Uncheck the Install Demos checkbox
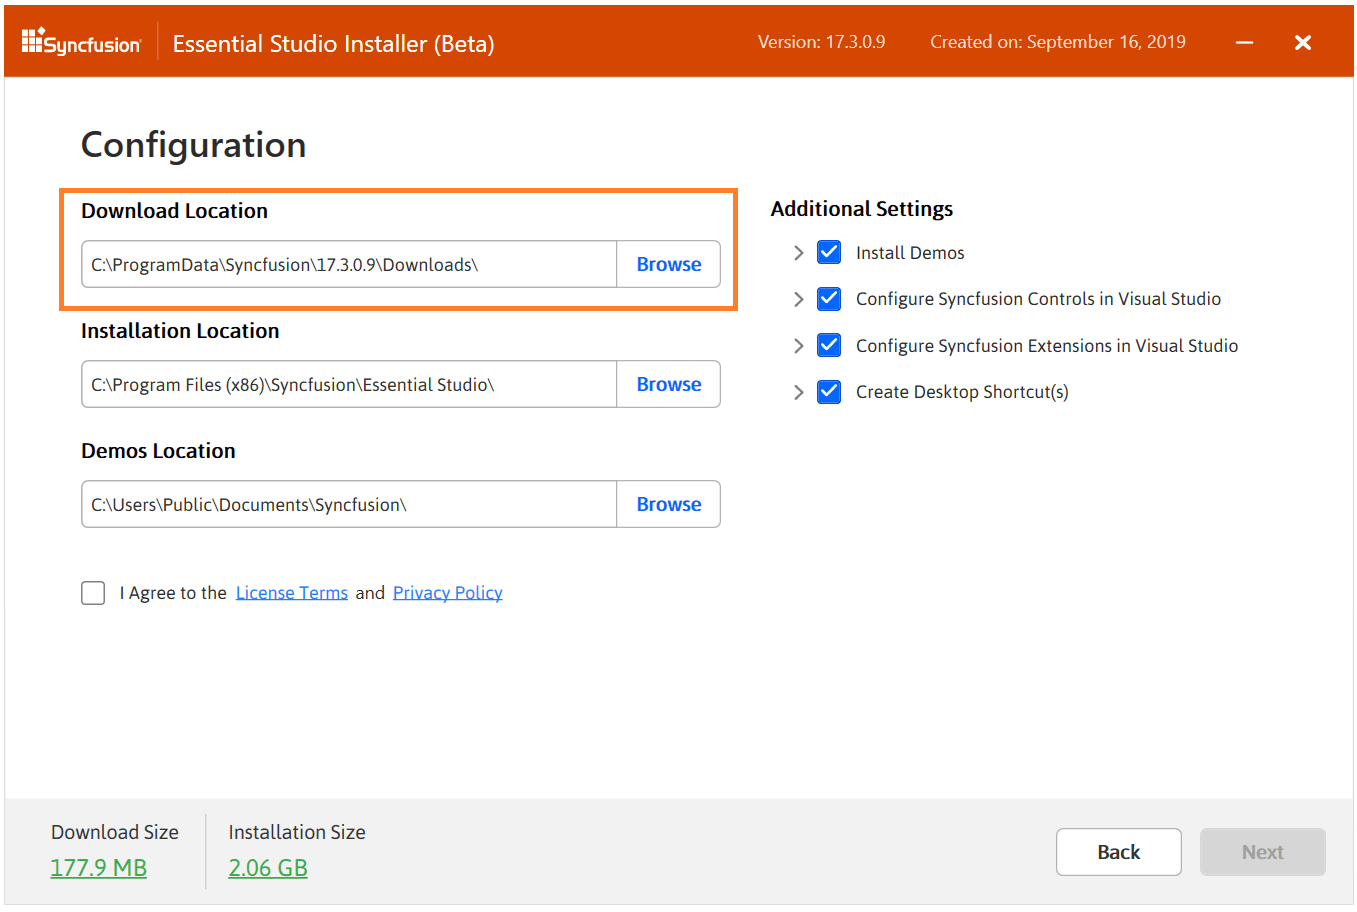The width and height of the screenshot is (1357, 912). pos(829,252)
